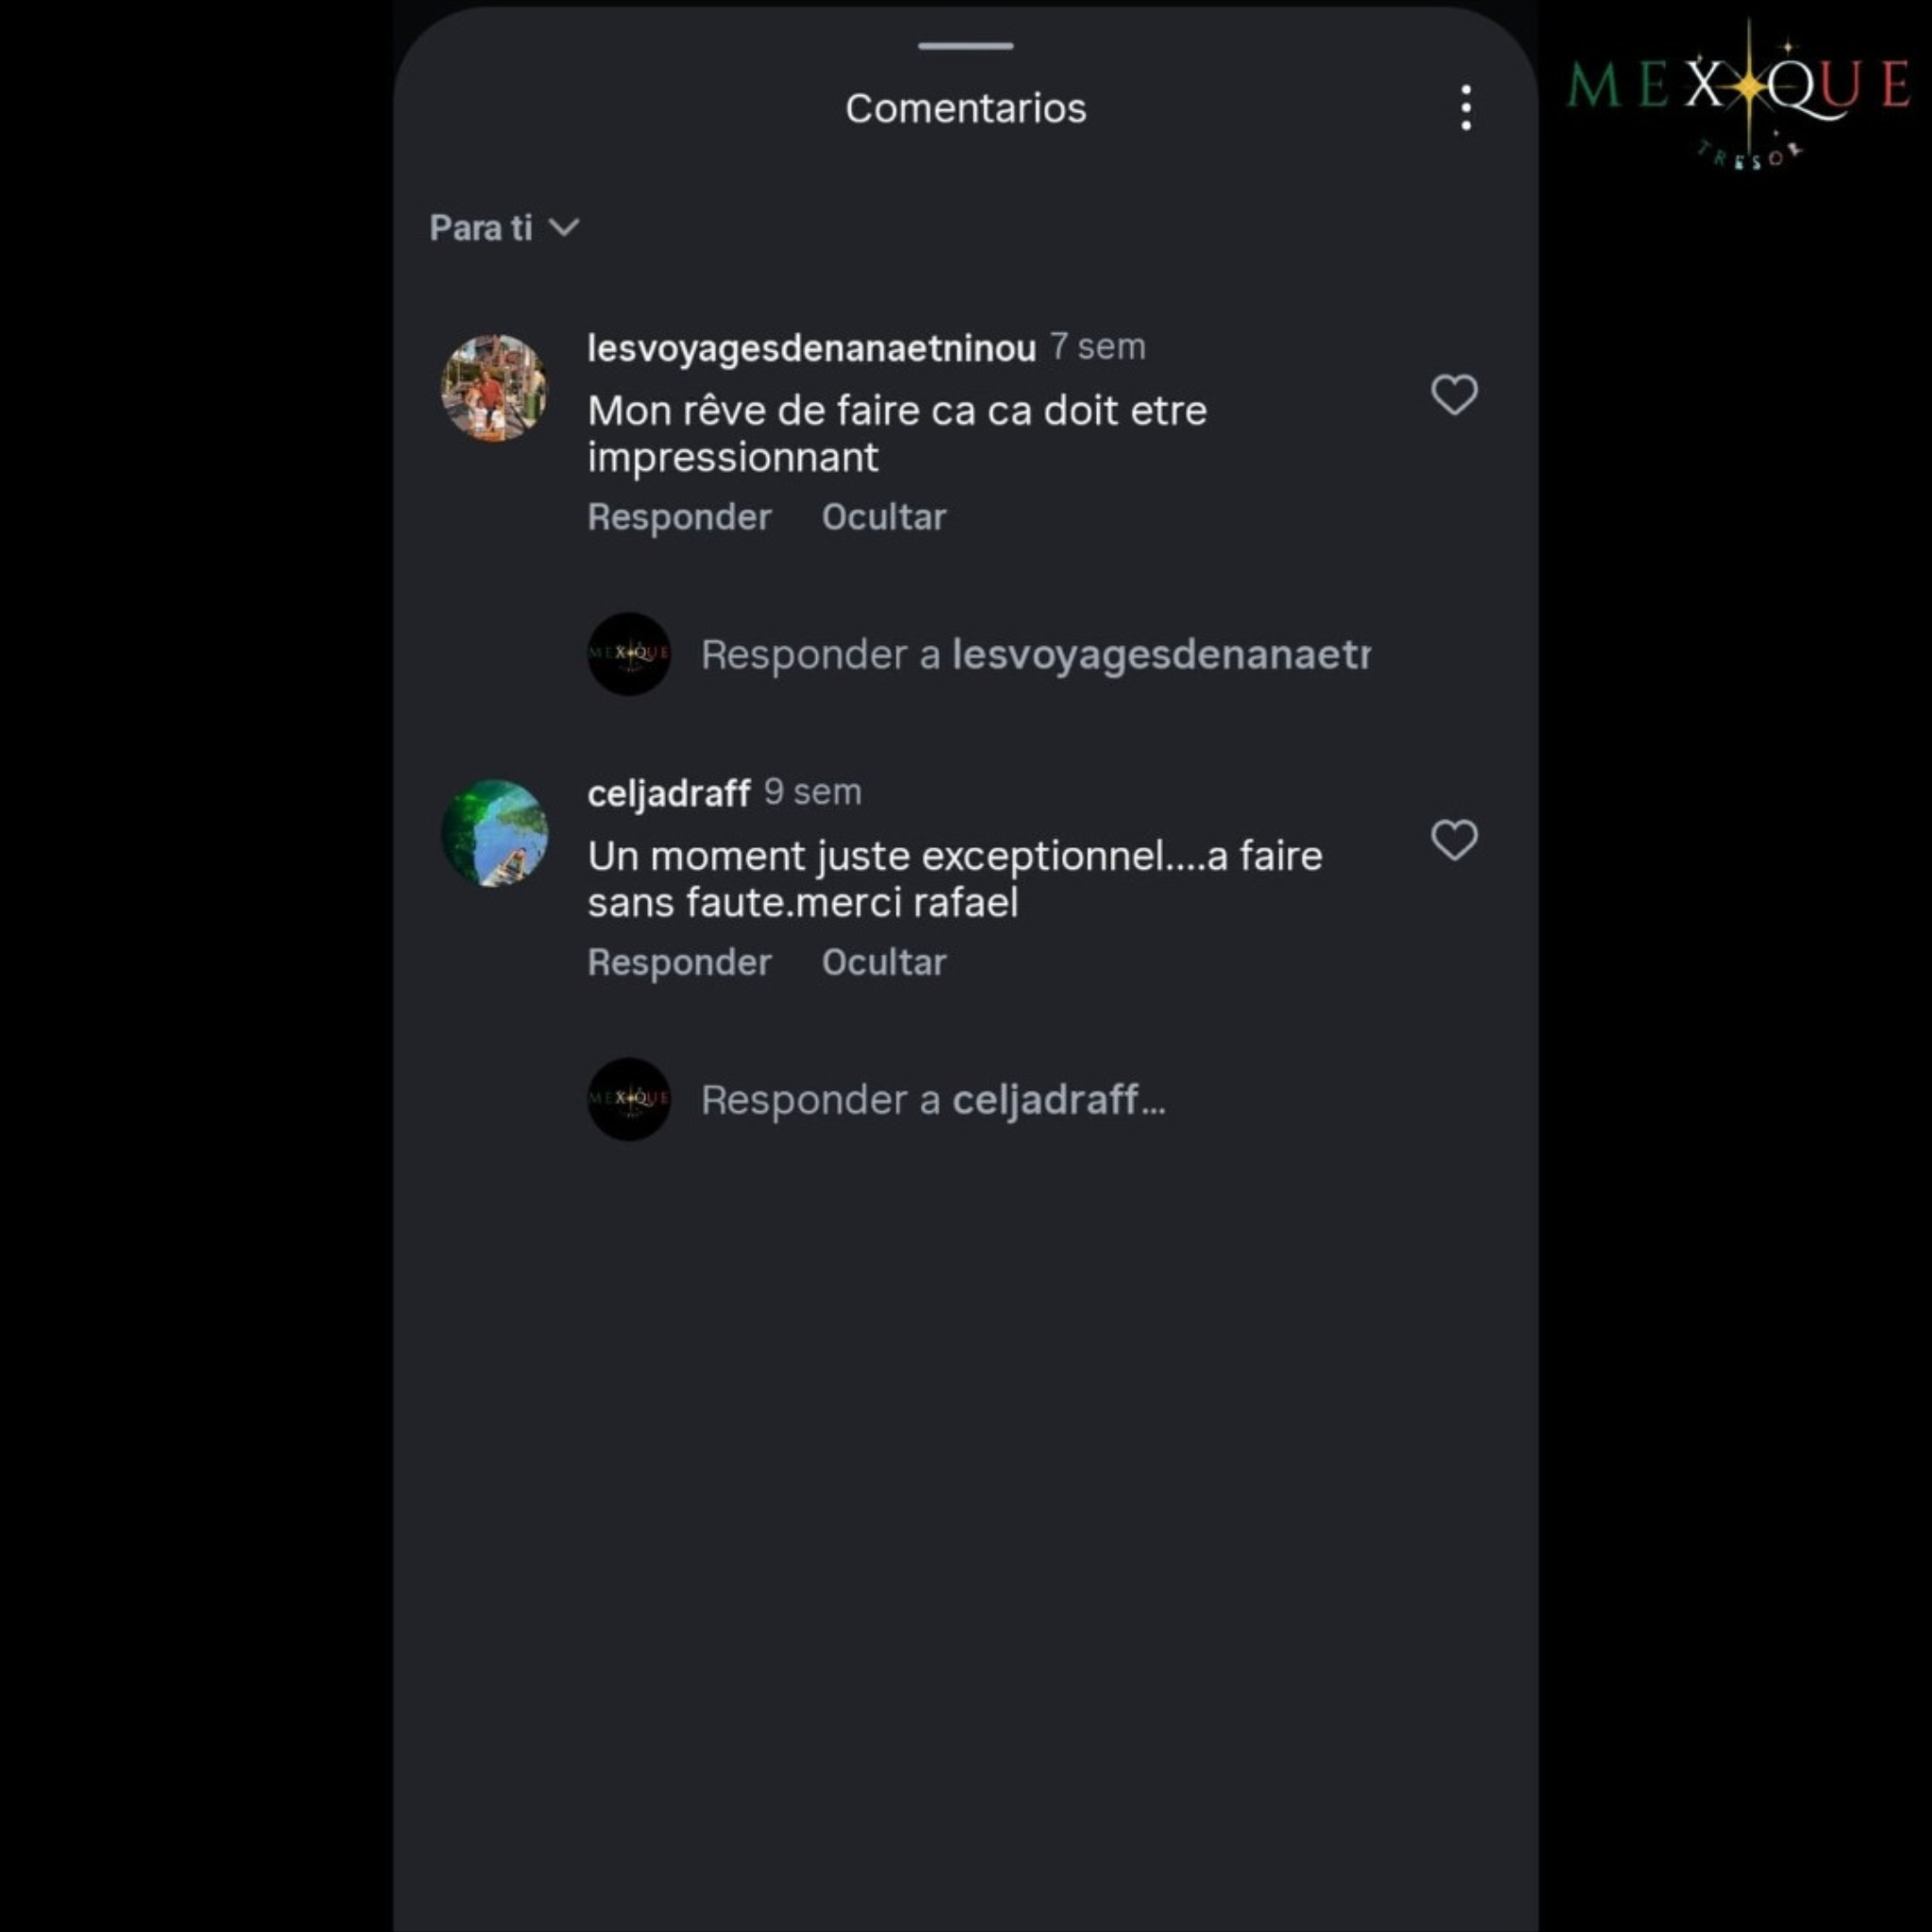This screenshot has height=1932, width=1932.
Task: Focus the reply field for lesvoyagesdenanaetninou
Action: point(1035,655)
